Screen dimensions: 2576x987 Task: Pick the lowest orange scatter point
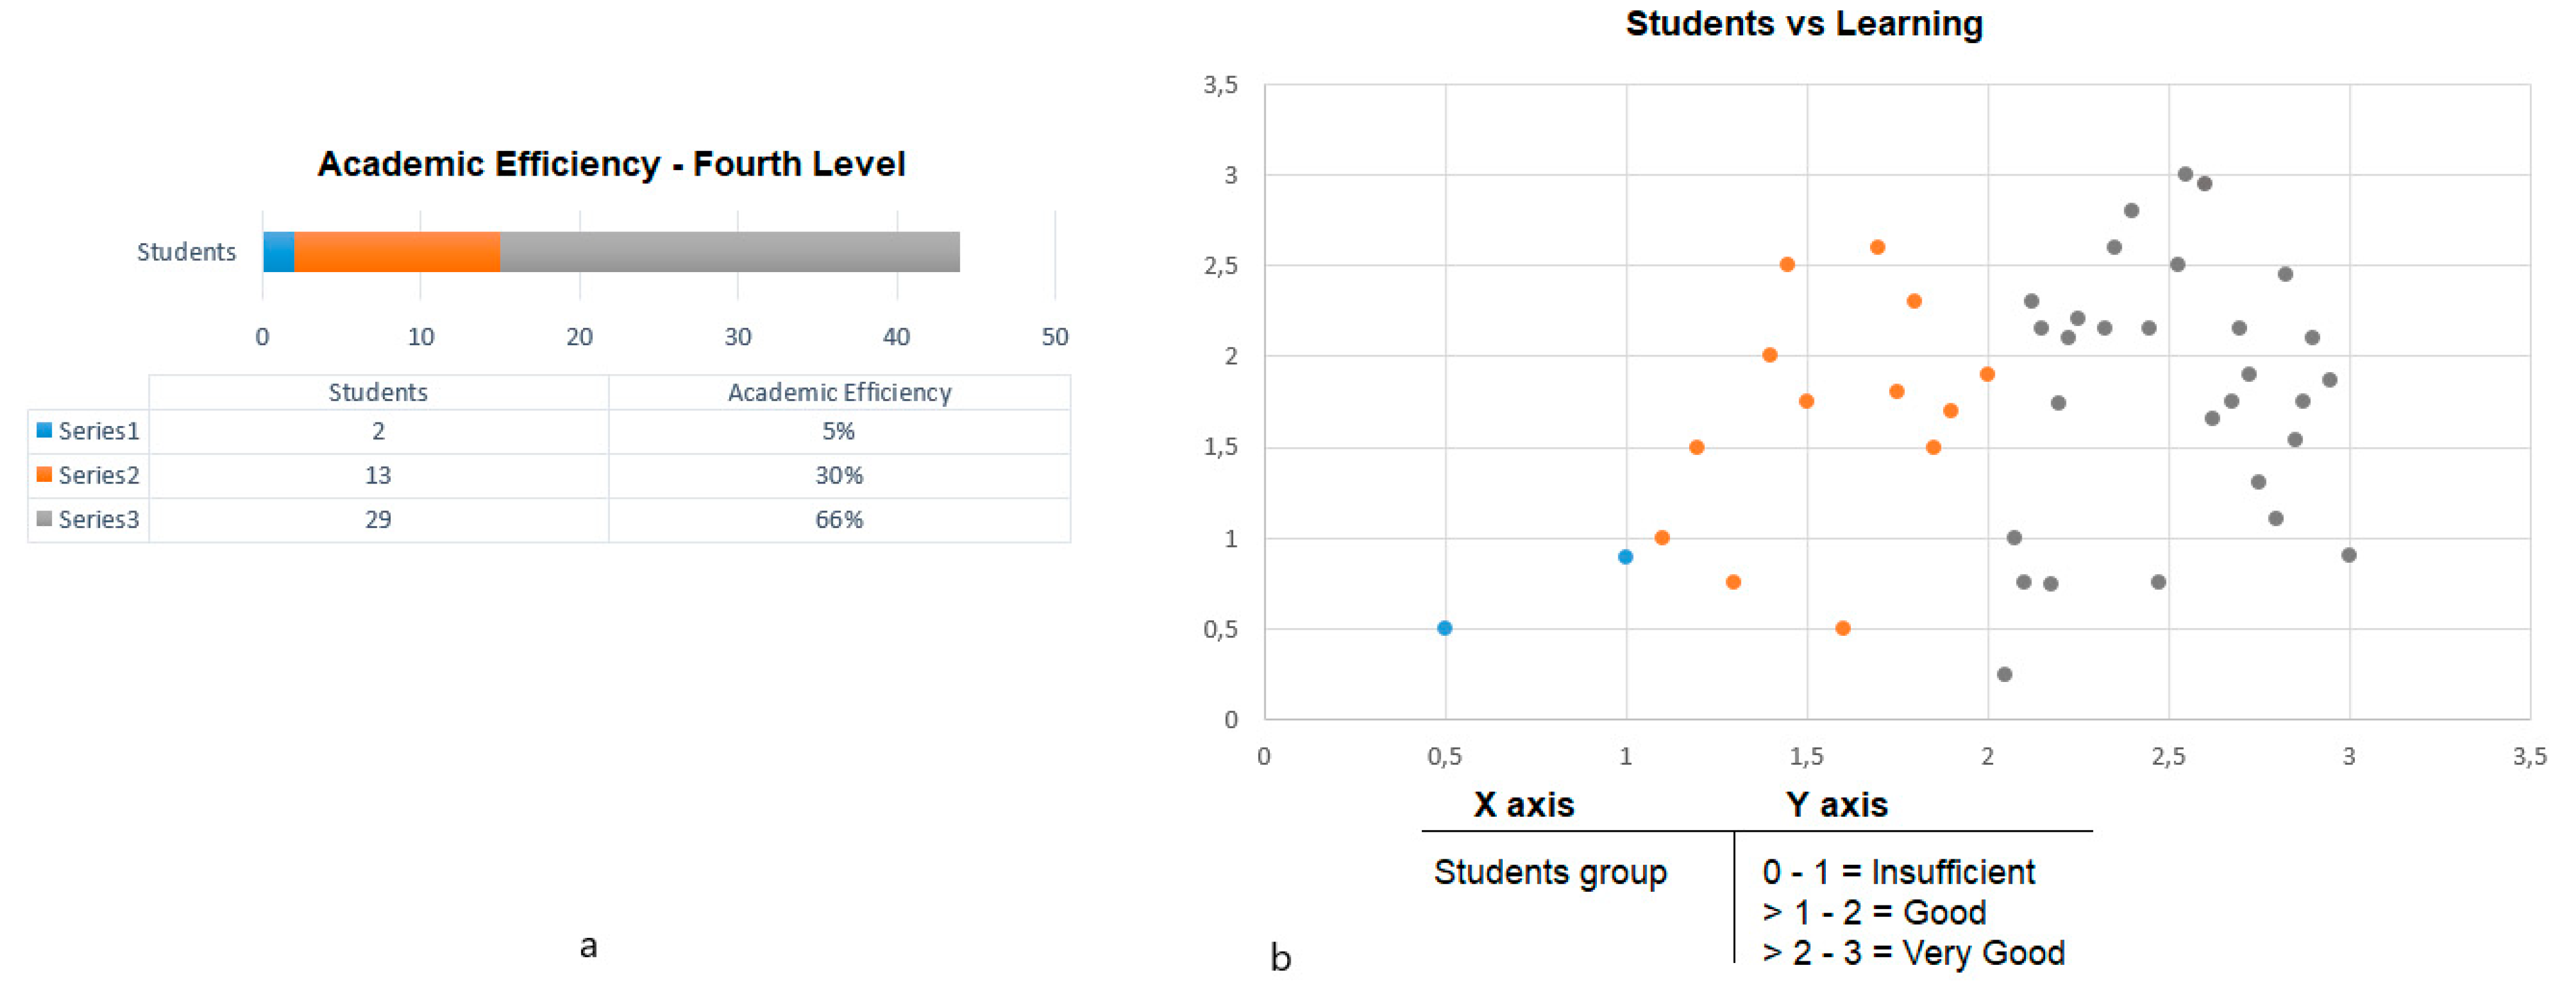[x=1842, y=628]
